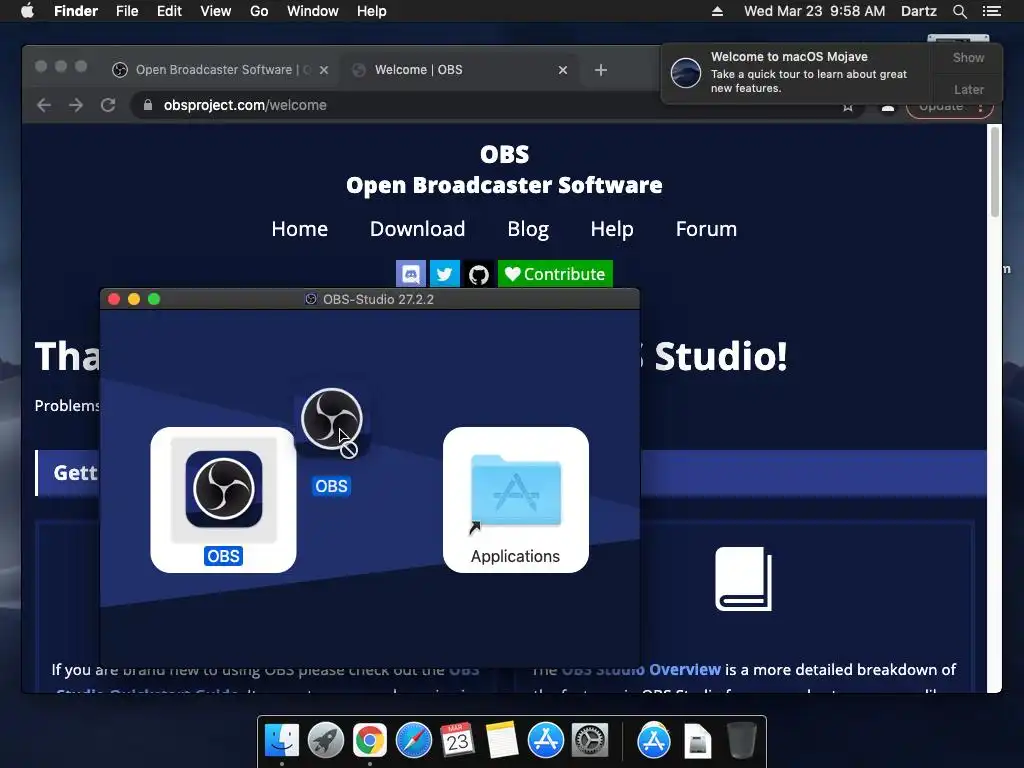This screenshot has width=1024, height=768.
Task: Open the Finder menu
Action: point(76,11)
